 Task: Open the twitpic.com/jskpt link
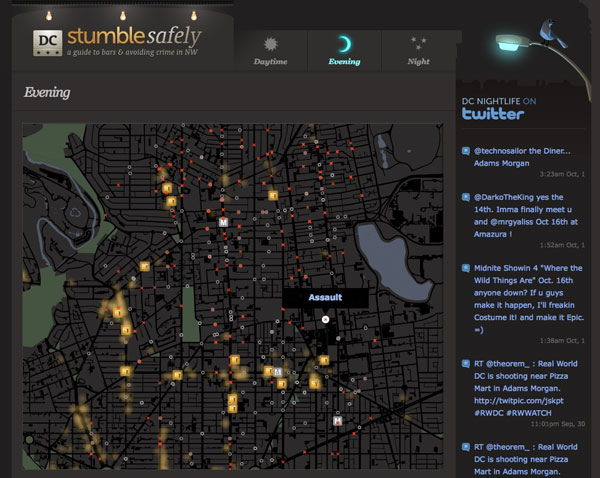pos(519,401)
